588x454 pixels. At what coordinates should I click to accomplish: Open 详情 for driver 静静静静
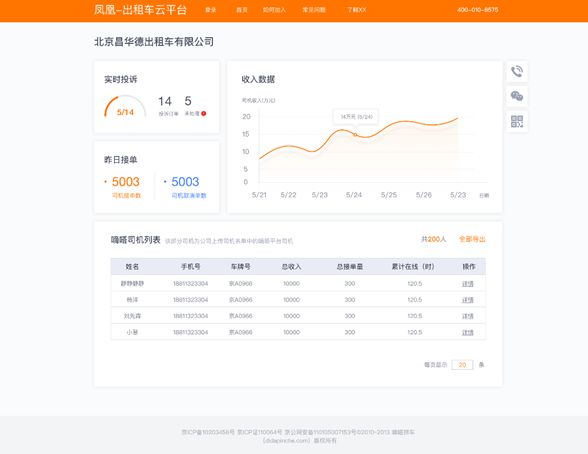(468, 284)
